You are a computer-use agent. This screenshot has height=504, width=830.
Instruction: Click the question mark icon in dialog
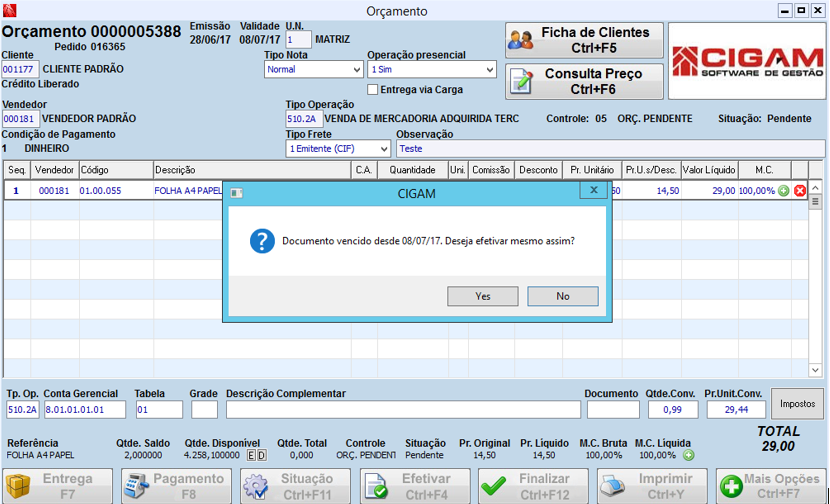coord(262,241)
